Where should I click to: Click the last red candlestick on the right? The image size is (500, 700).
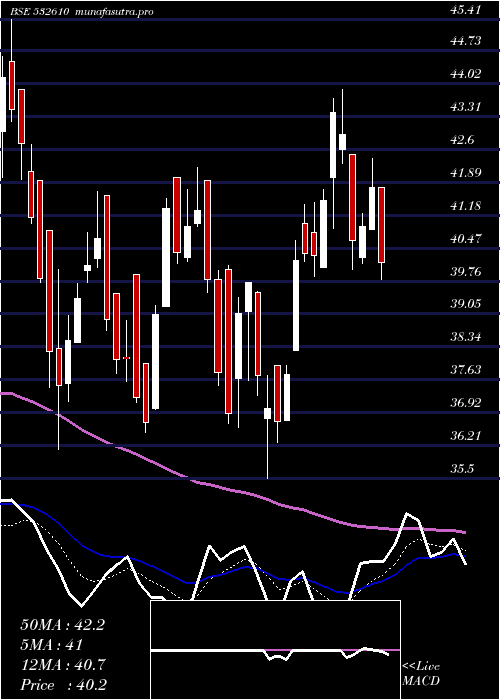[x=382, y=225]
